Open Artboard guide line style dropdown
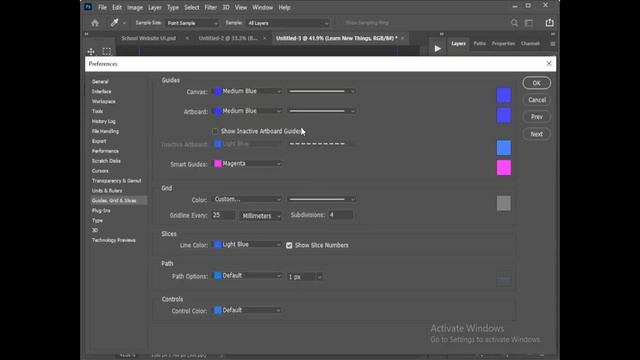Screen dimensions: 640x360 [x=322, y=111]
